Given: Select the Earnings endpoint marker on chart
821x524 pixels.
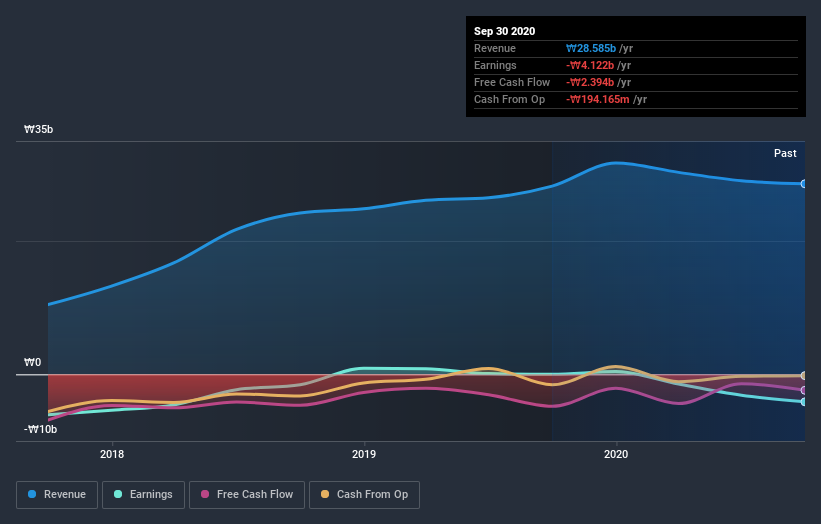Looking at the screenshot, I should click(x=803, y=402).
